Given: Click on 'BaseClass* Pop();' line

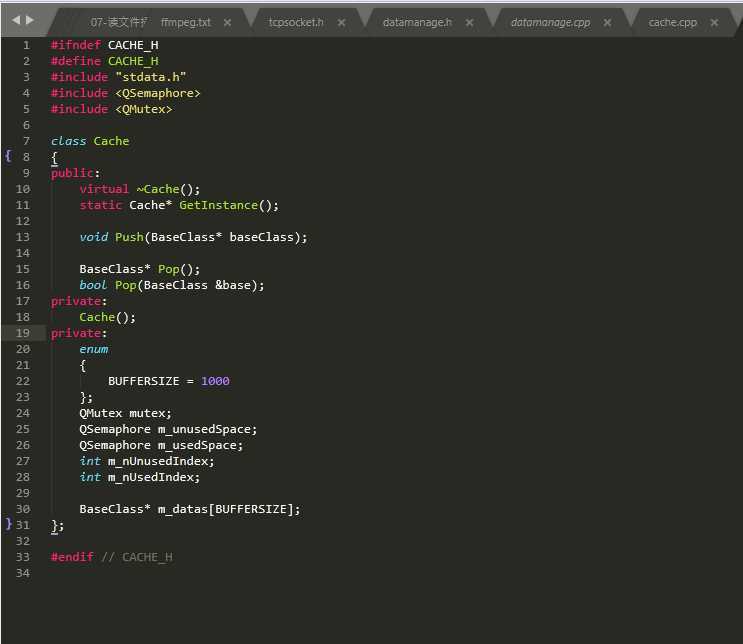Looking at the screenshot, I should tap(140, 269).
